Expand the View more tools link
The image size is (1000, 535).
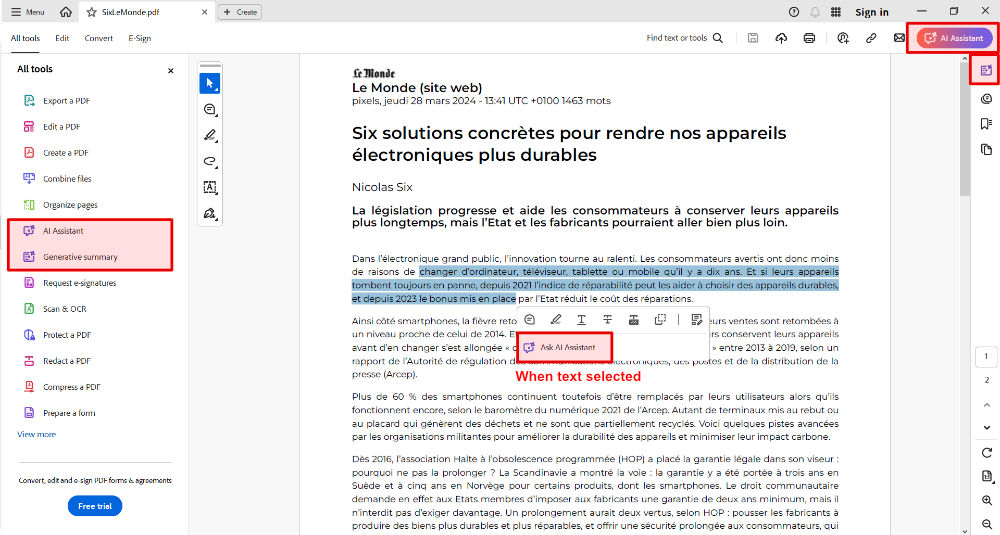click(36, 434)
